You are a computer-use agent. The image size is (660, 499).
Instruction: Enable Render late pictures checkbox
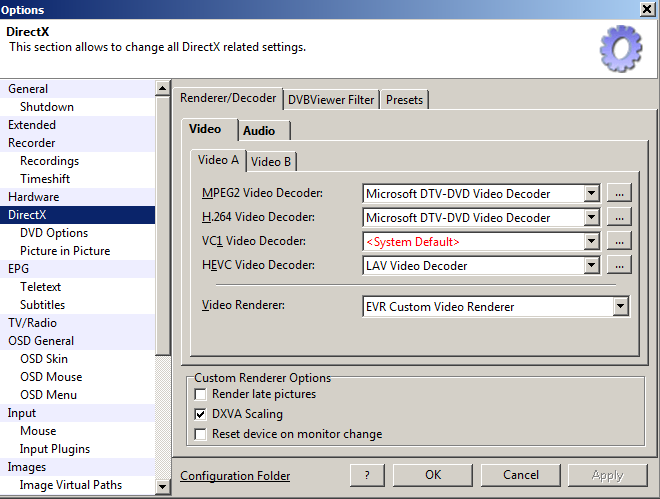pyautogui.click(x=201, y=395)
